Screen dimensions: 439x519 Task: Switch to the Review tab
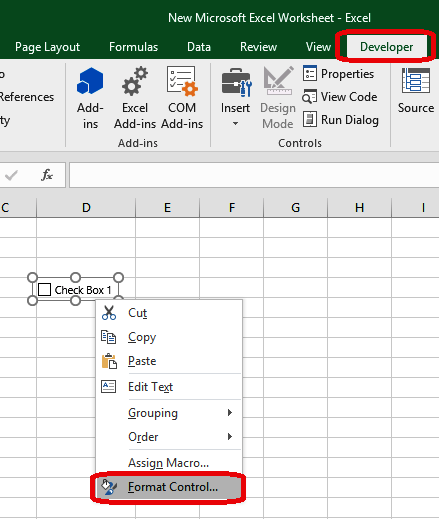(x=258, y=47)
